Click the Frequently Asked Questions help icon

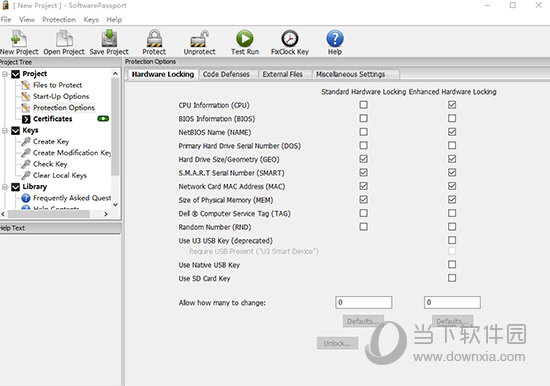coord(26,198)
